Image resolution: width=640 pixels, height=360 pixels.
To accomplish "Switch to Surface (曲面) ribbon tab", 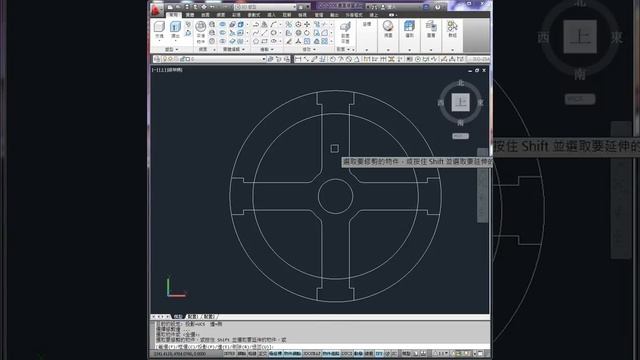I will [x=205, y=15].
